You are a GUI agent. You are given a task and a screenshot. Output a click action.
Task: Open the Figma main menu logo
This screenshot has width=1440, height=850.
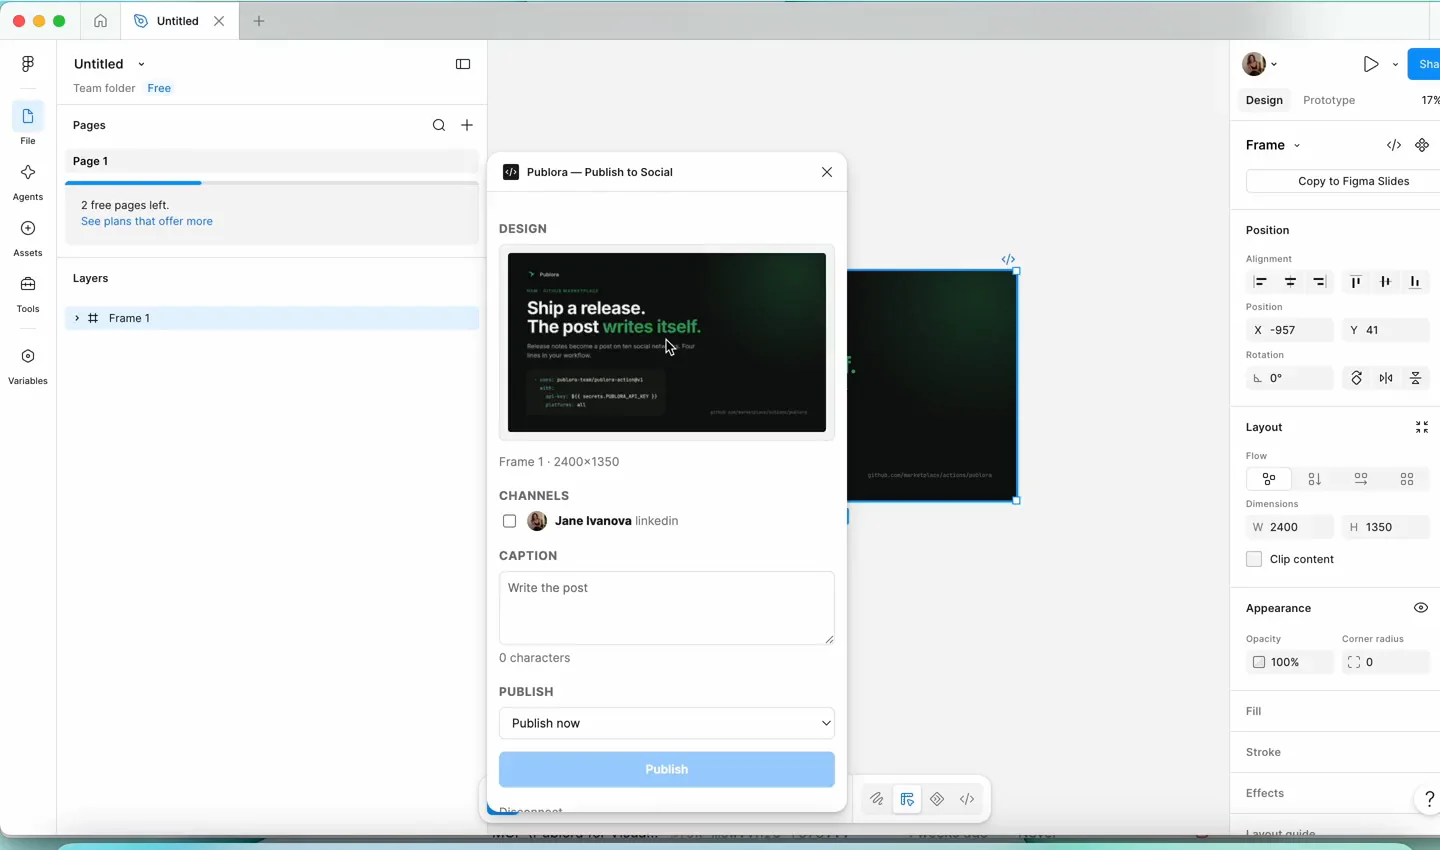coord(28,64)
